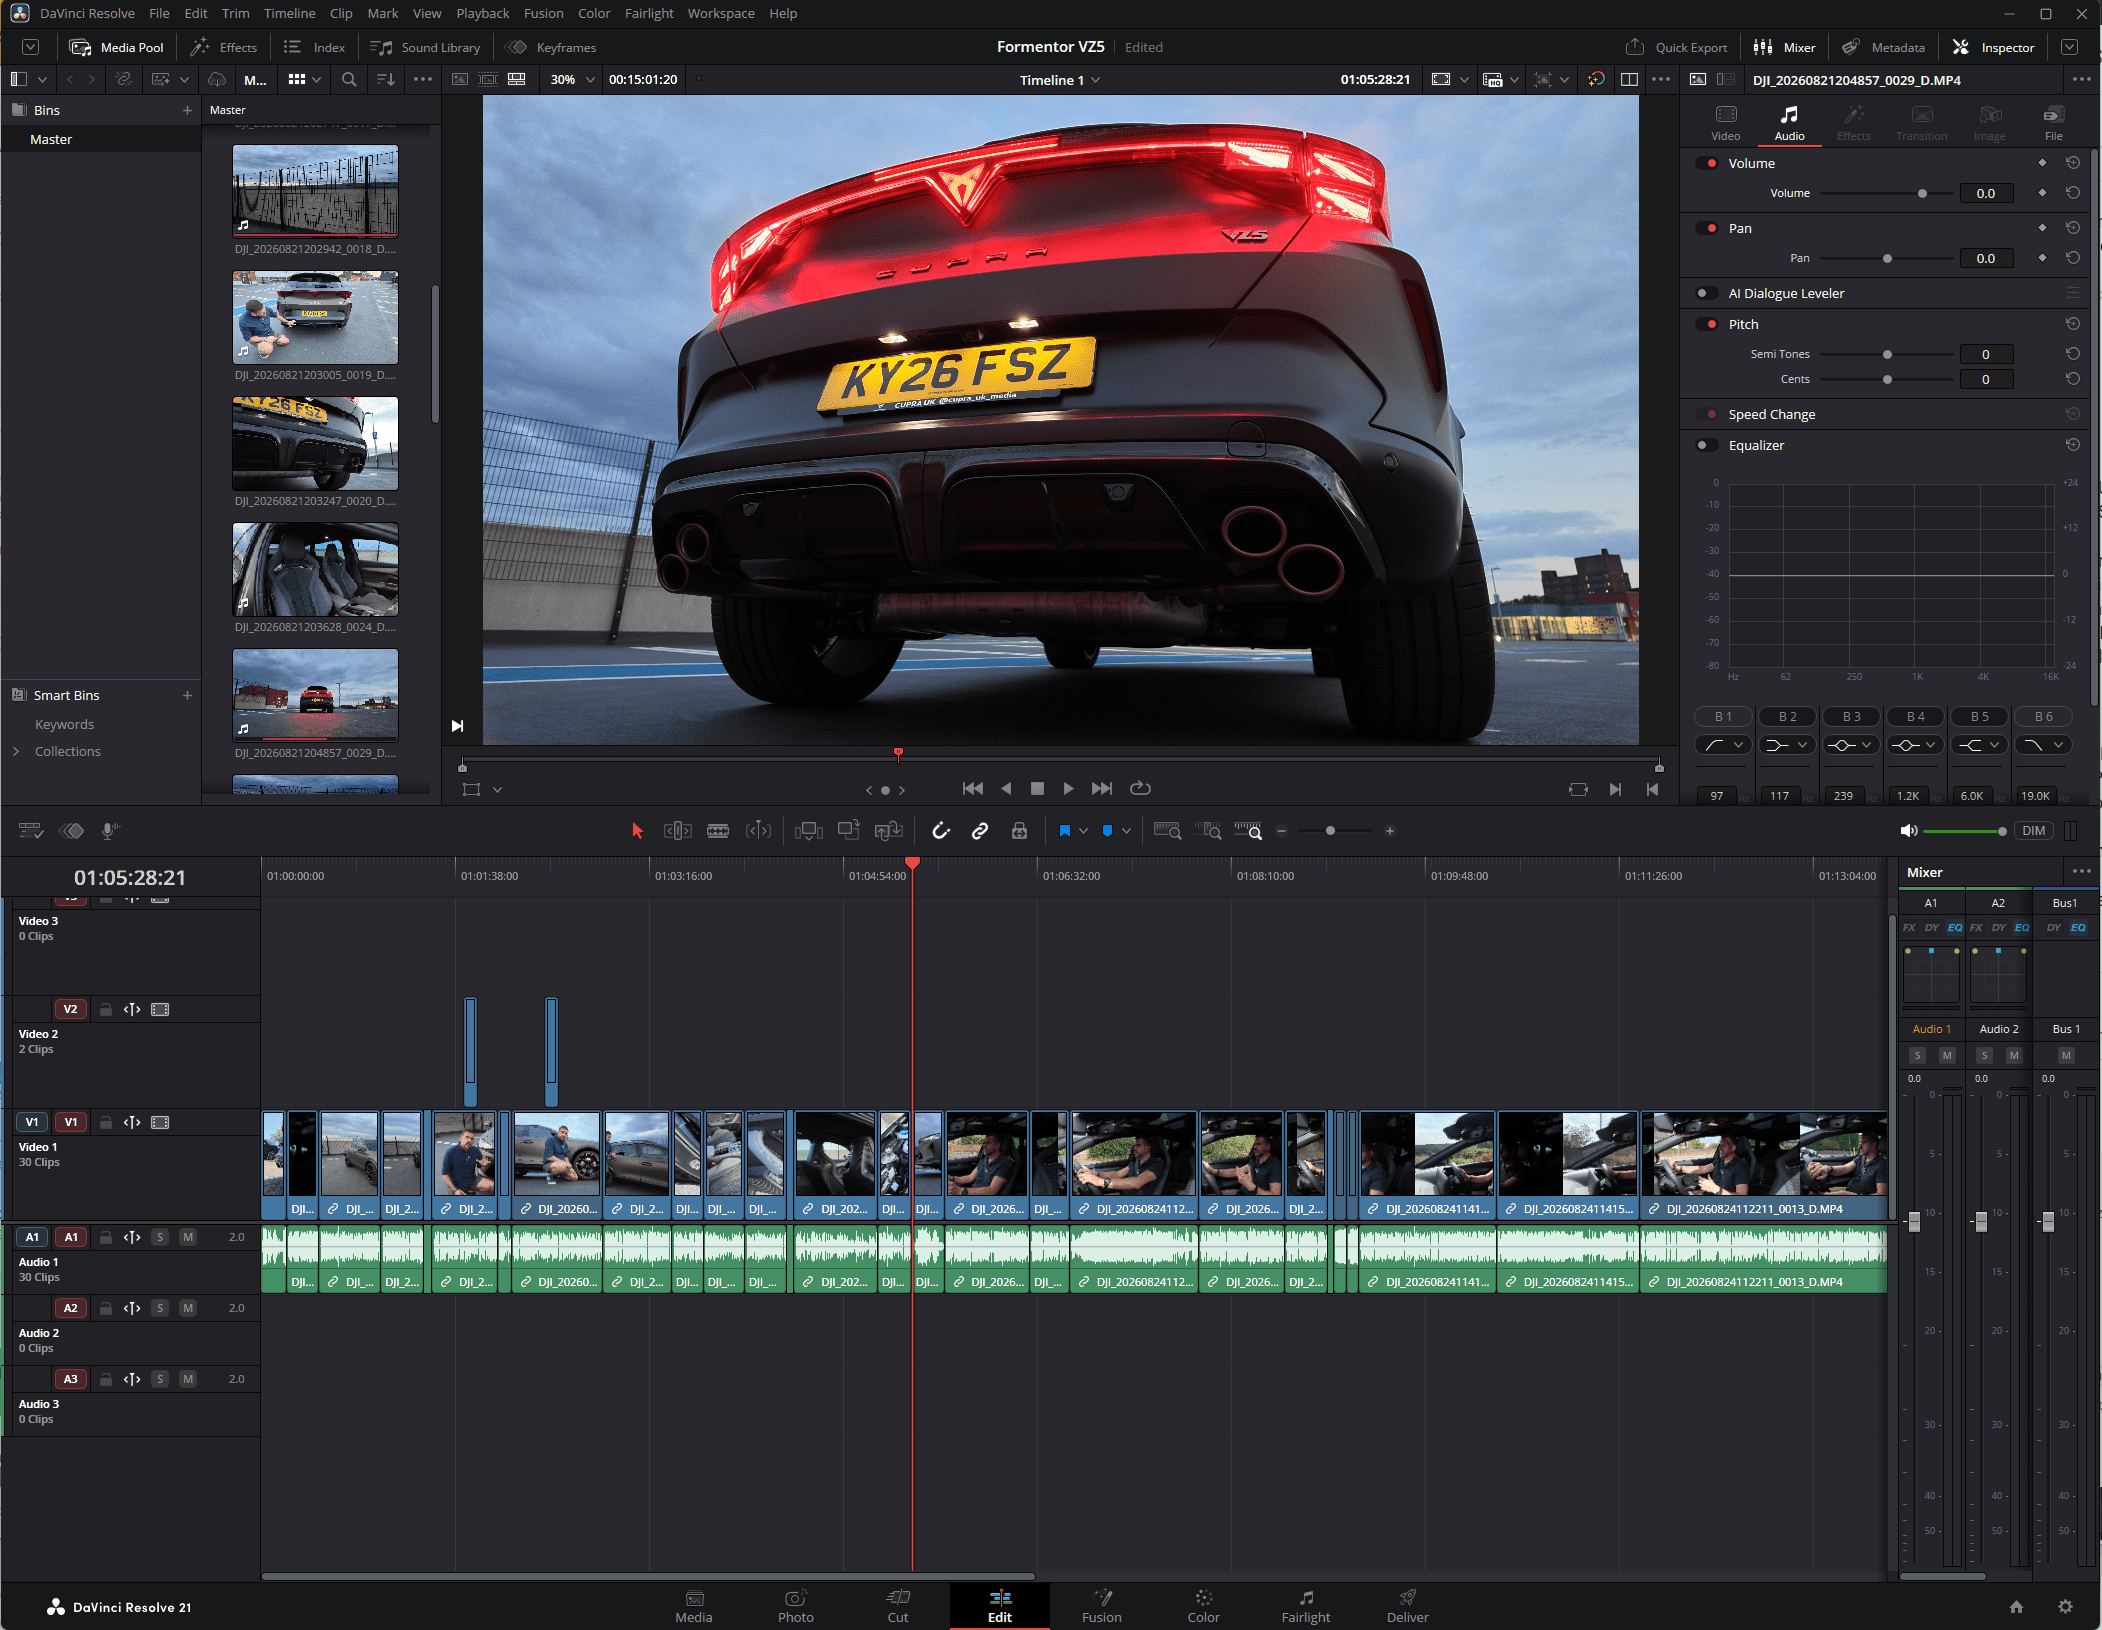Expand the Collections smart bin

(16, 751)
